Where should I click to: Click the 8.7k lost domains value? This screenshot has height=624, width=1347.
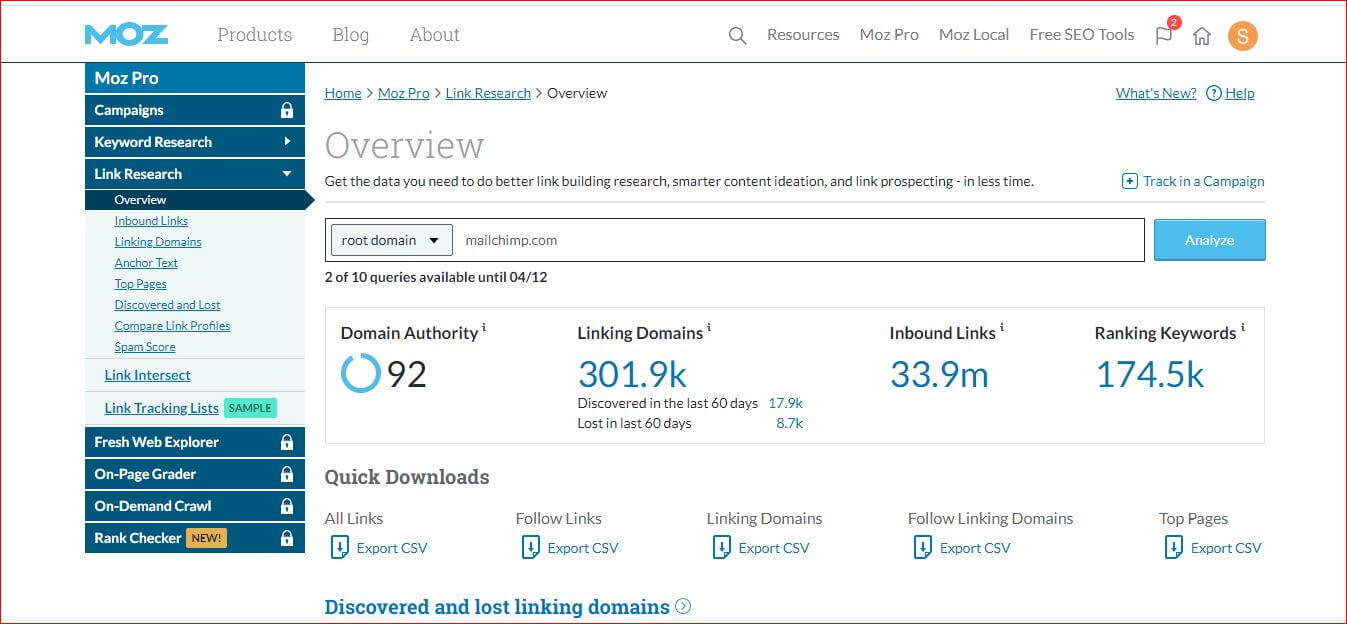coord(789,424)
